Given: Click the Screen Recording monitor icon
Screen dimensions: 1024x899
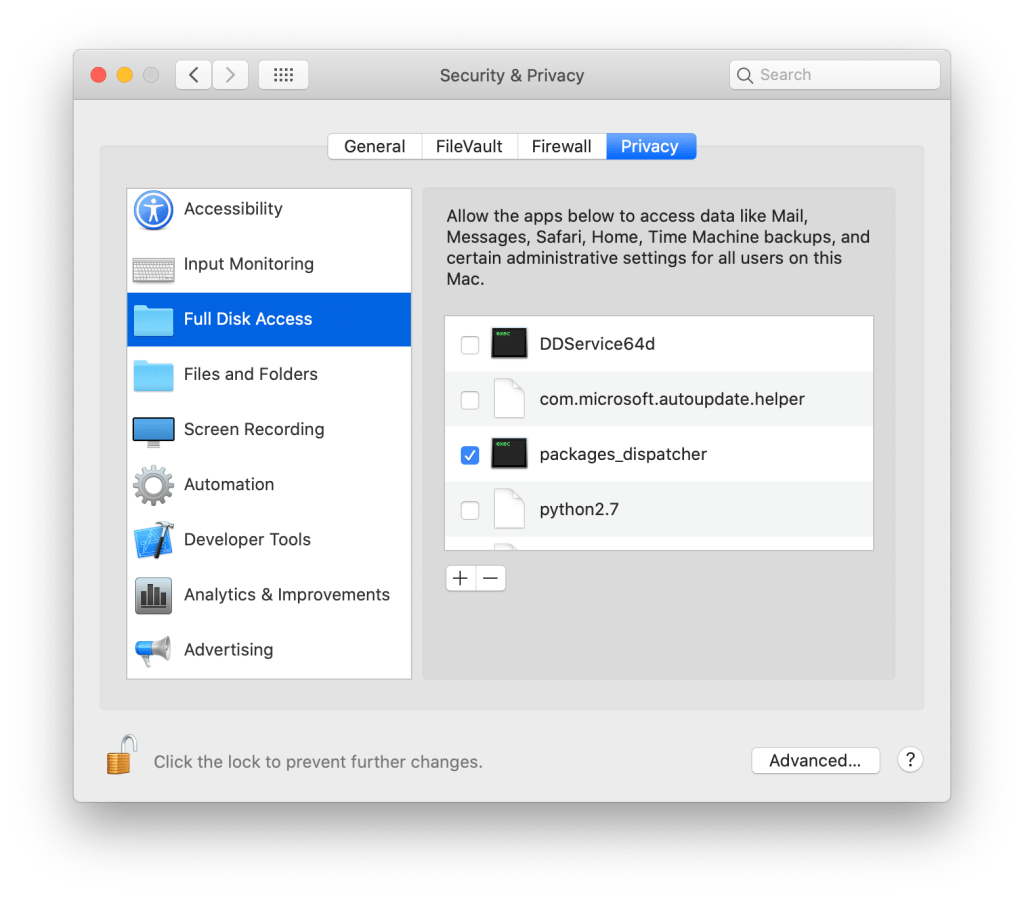Looking at the screenshot, I should tap(153, 432).
